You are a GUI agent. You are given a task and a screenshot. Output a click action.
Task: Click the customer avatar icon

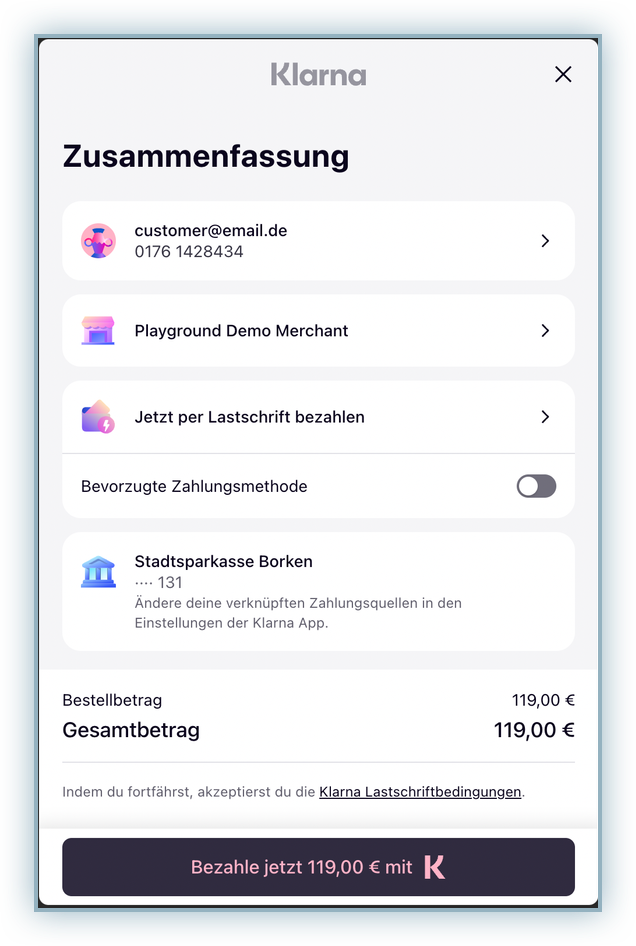click(98, 241)
